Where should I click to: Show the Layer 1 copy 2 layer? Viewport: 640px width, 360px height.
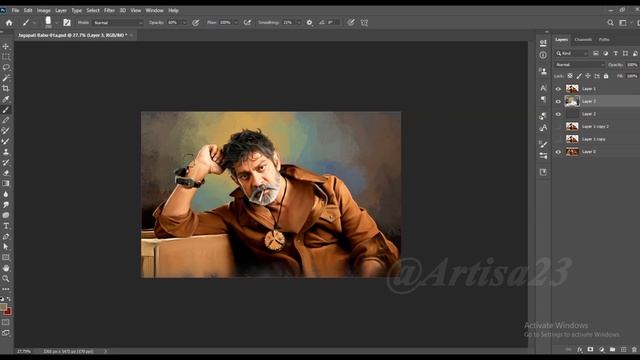(x=558, y=127)
